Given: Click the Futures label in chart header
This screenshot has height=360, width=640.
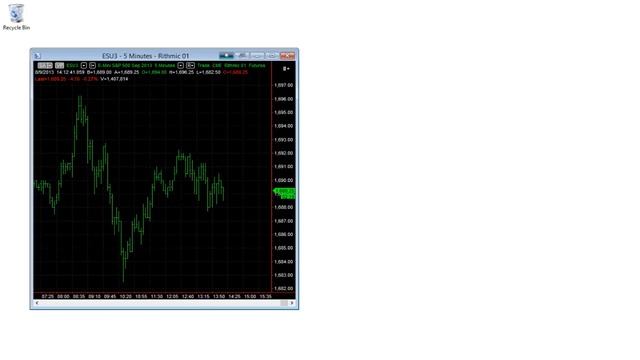Looking at the screenshot, I should [257, 65].
